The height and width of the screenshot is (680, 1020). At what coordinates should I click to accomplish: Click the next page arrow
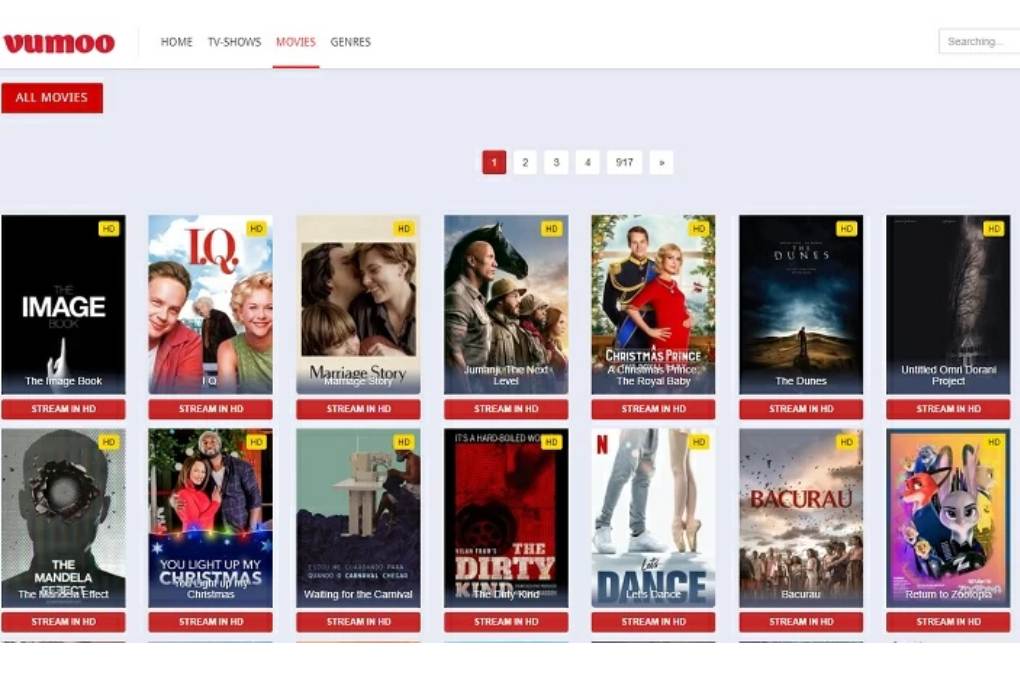click(x=662, y=162)
